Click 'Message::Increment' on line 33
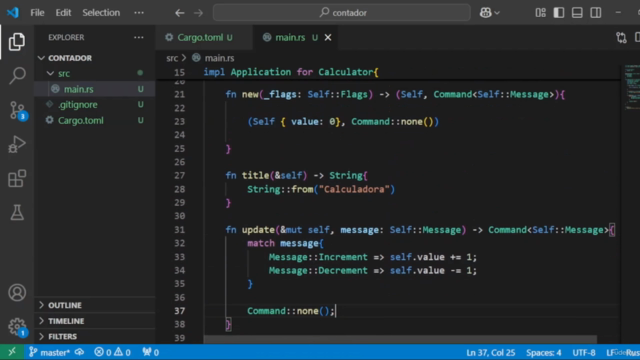Image resolution: width=640 pixels, height=360 pixels. [x=318, y=257]
